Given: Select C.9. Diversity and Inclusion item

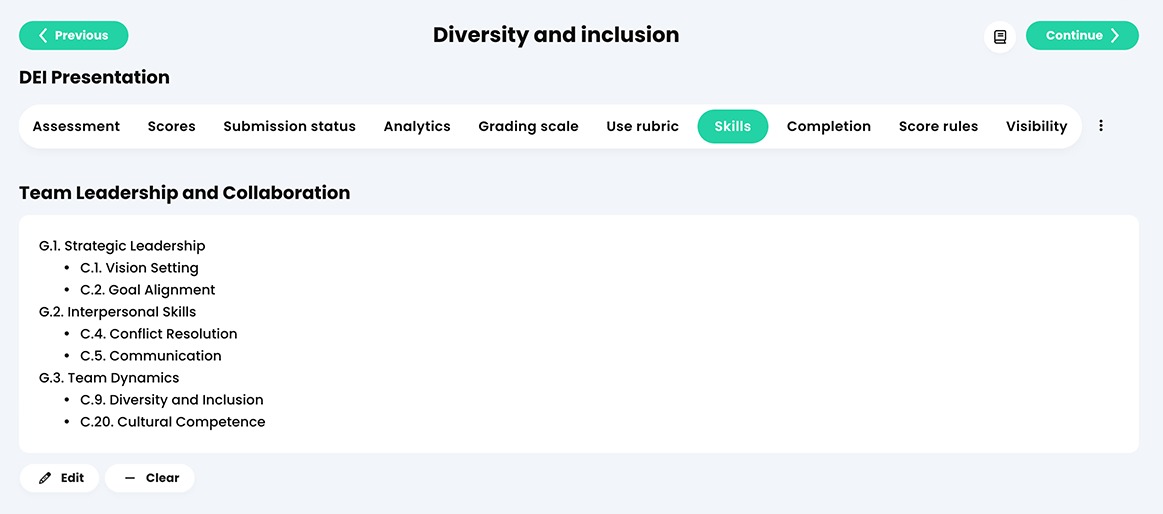Looking at the screenshot, I should (x=172, y=400).
